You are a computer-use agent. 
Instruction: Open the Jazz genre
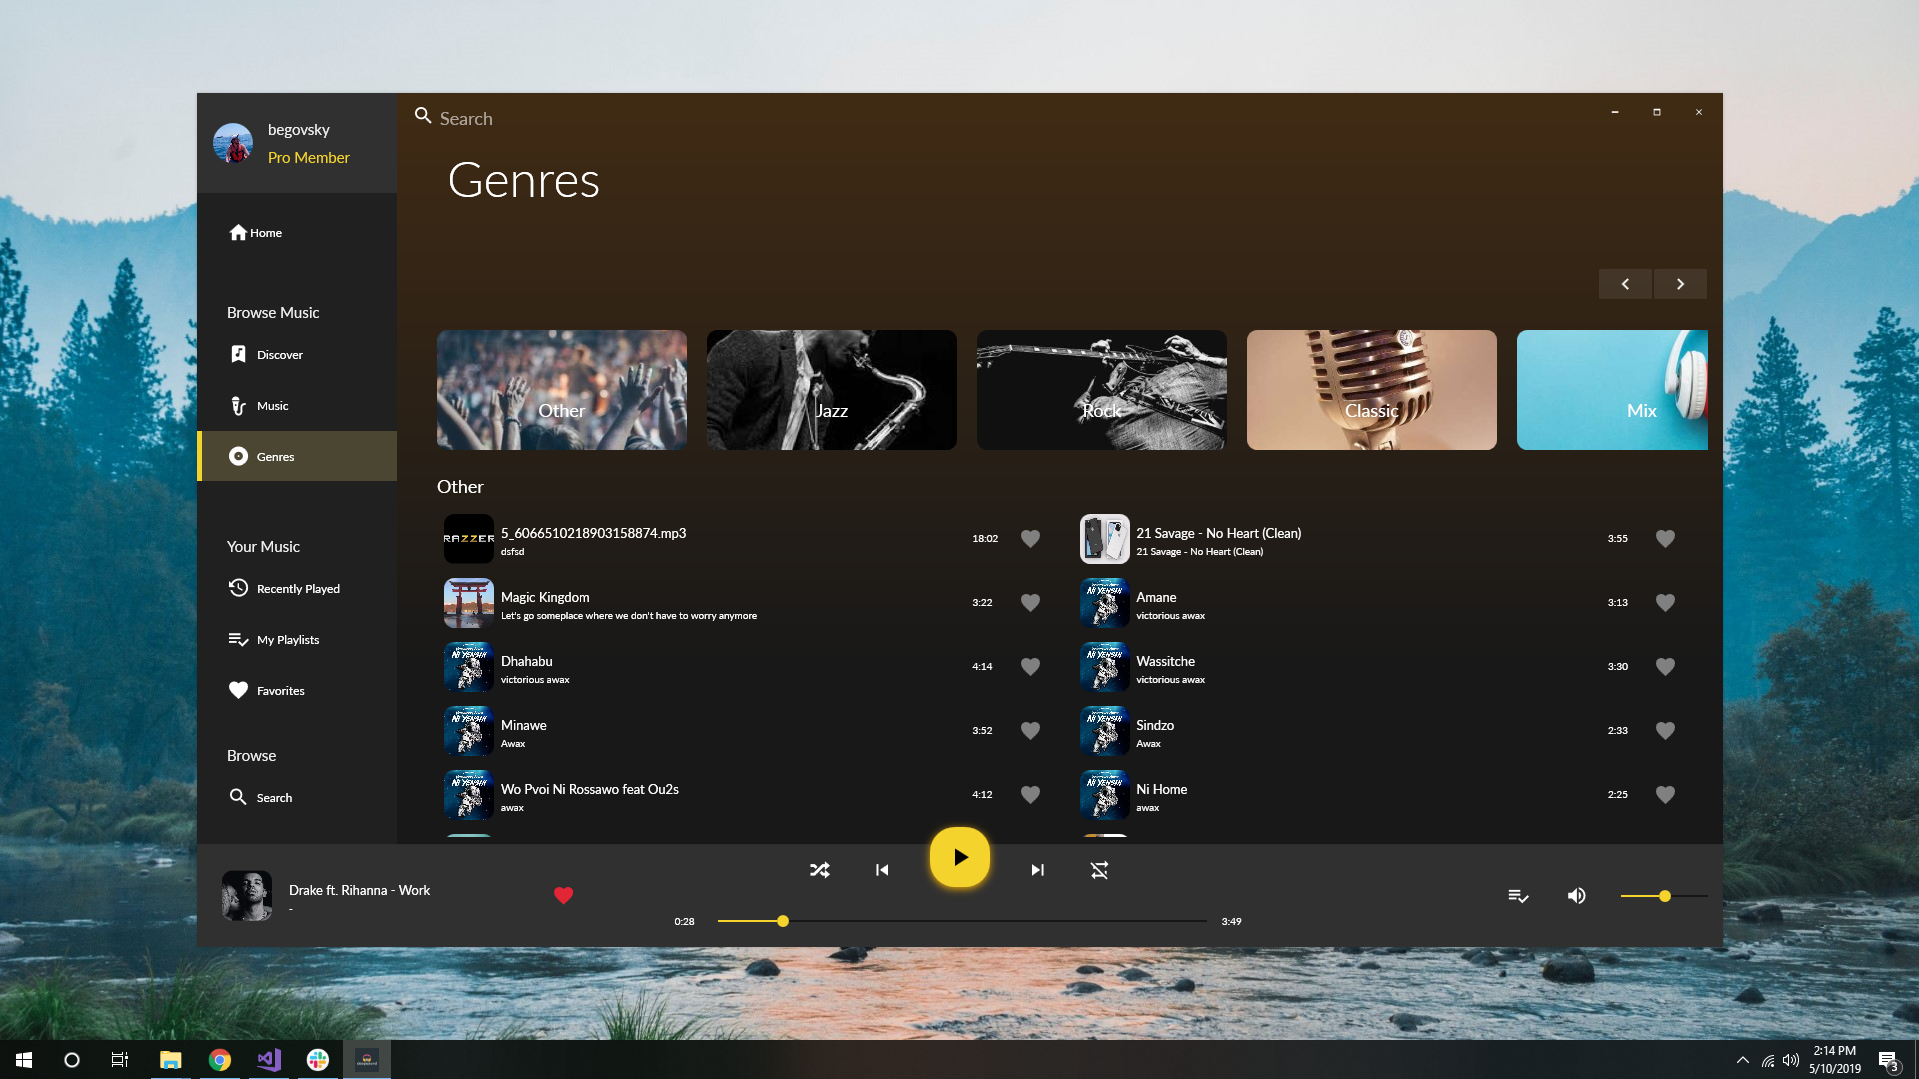point(831,390)
